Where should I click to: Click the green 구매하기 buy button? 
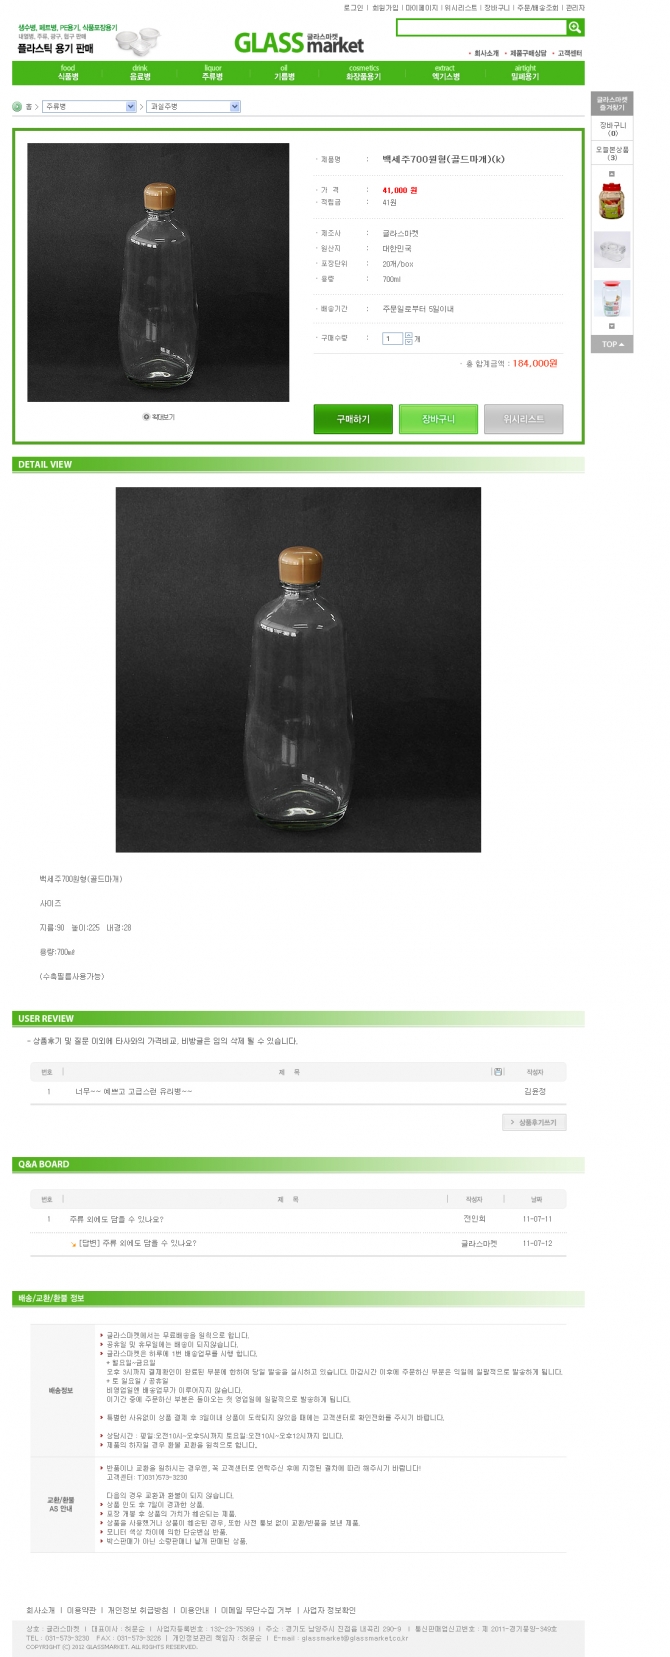click(353, 419)
